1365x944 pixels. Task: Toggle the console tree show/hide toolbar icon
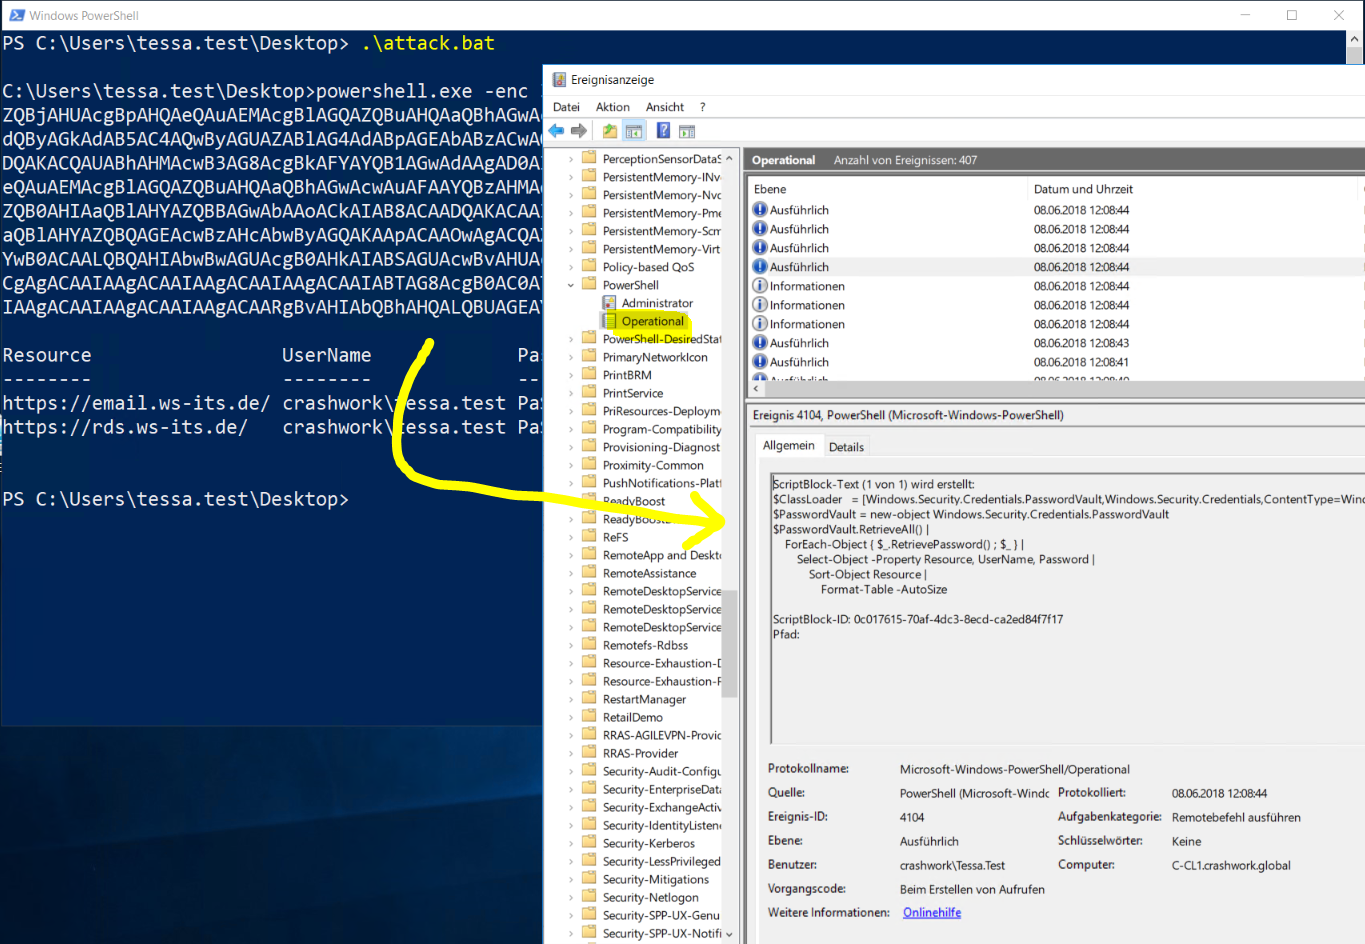click(x=634, y=131)
